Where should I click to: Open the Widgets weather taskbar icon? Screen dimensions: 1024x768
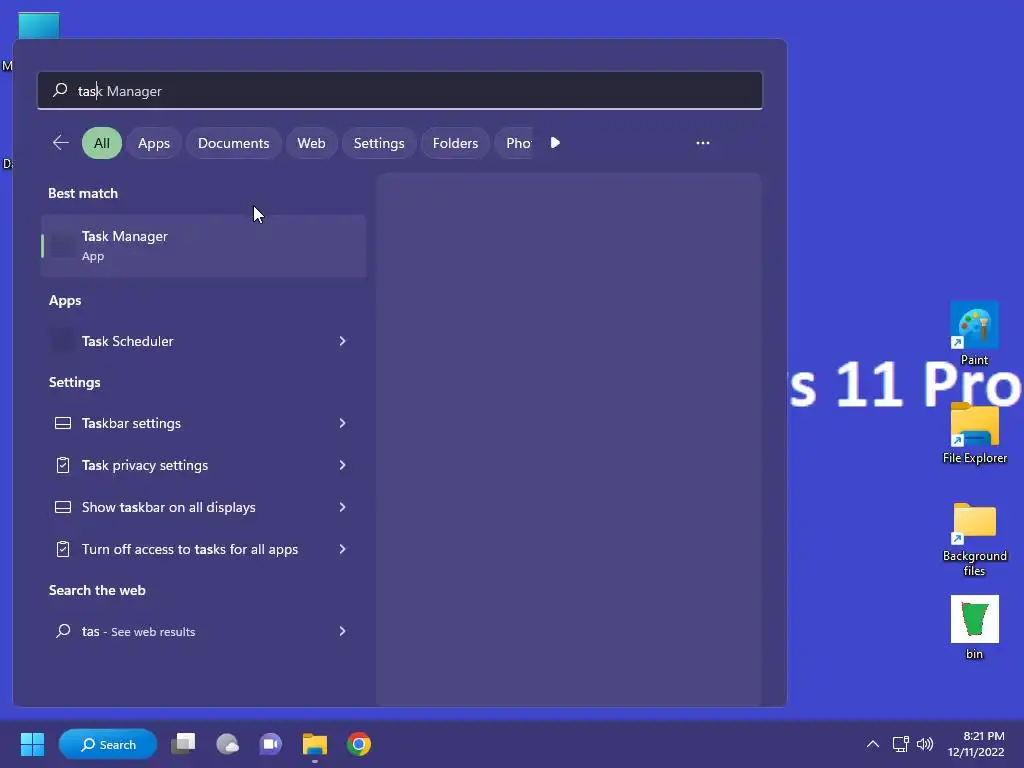(227, 744)
